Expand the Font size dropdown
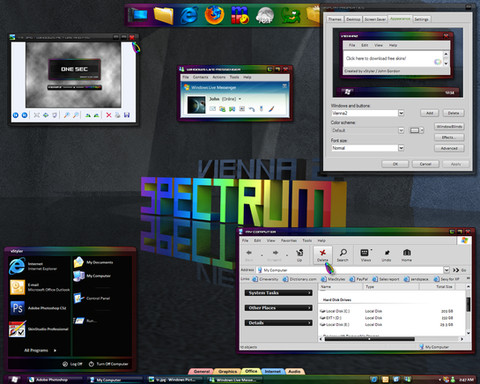The image size is (480, 384). [x=401, y=148]
